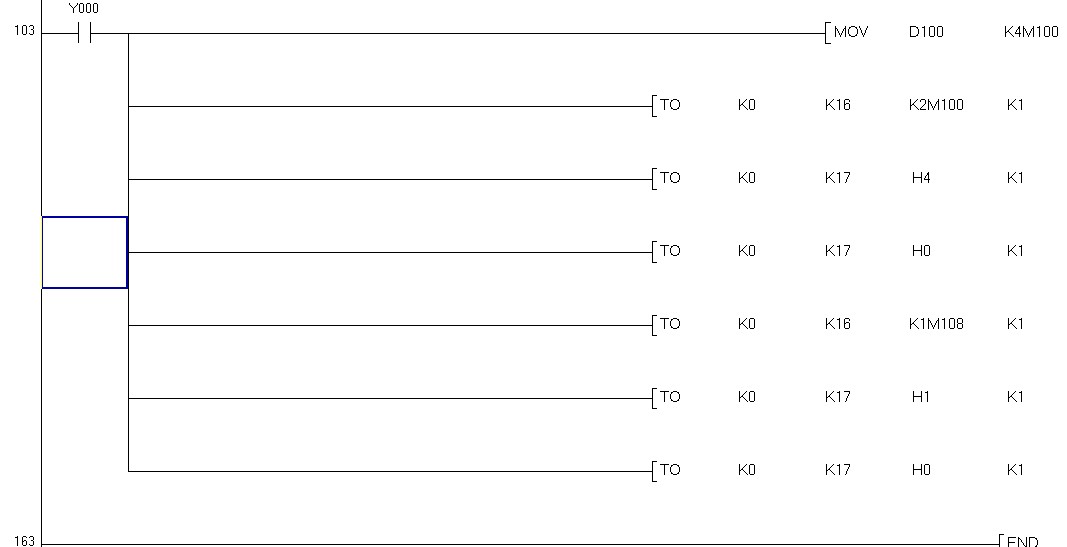The image size is (1067, 547).
Task: Click K17 in the H4 row
Action: tap(838, 178)
